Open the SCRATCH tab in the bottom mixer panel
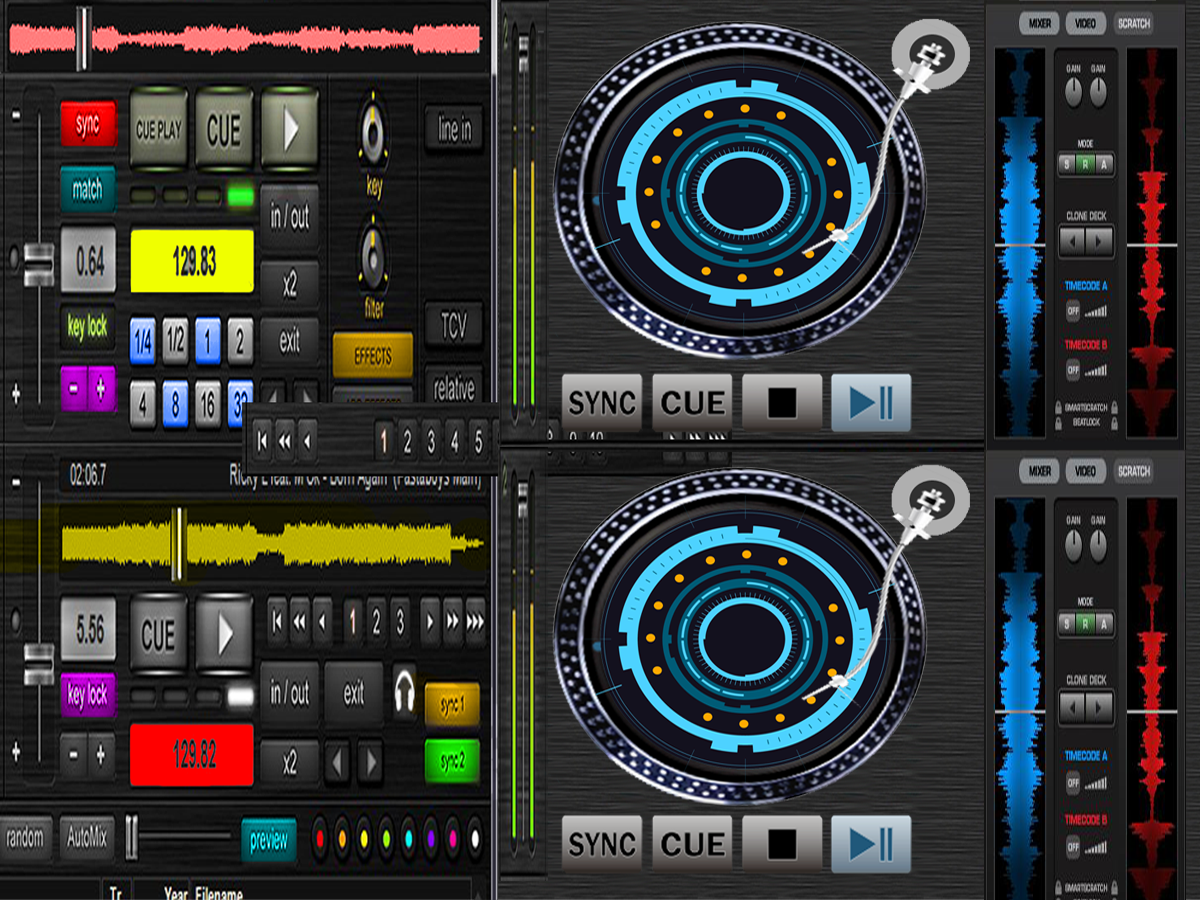This screenshot has width=1200, height=900. coord(1133,471)
